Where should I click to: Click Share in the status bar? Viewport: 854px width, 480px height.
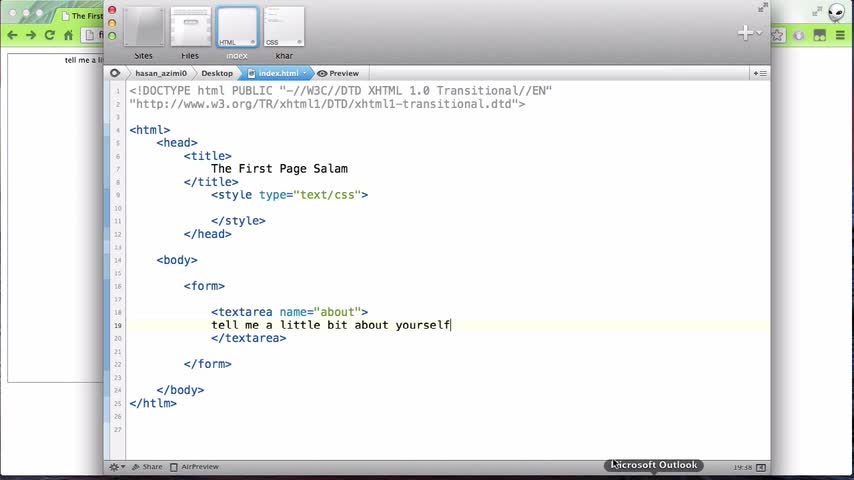pyautogui.click(x=147, y=467)
